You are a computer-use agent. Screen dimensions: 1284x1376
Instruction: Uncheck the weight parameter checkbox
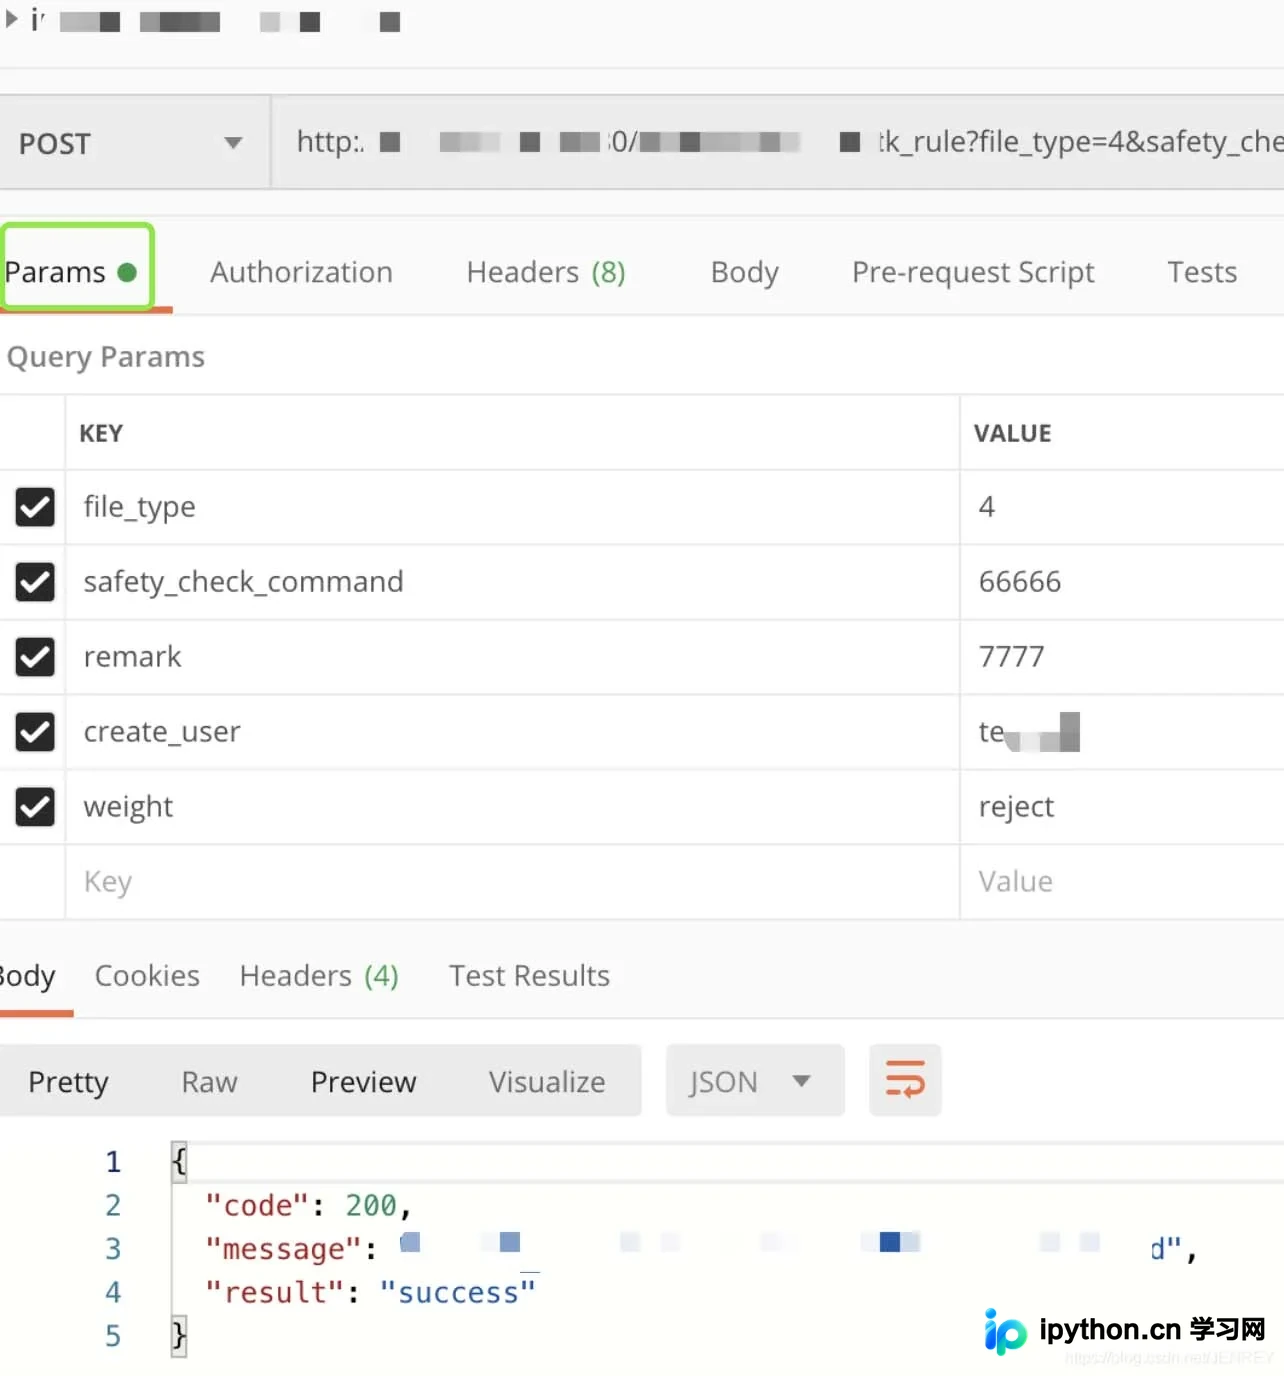click(x=35, y=807)
